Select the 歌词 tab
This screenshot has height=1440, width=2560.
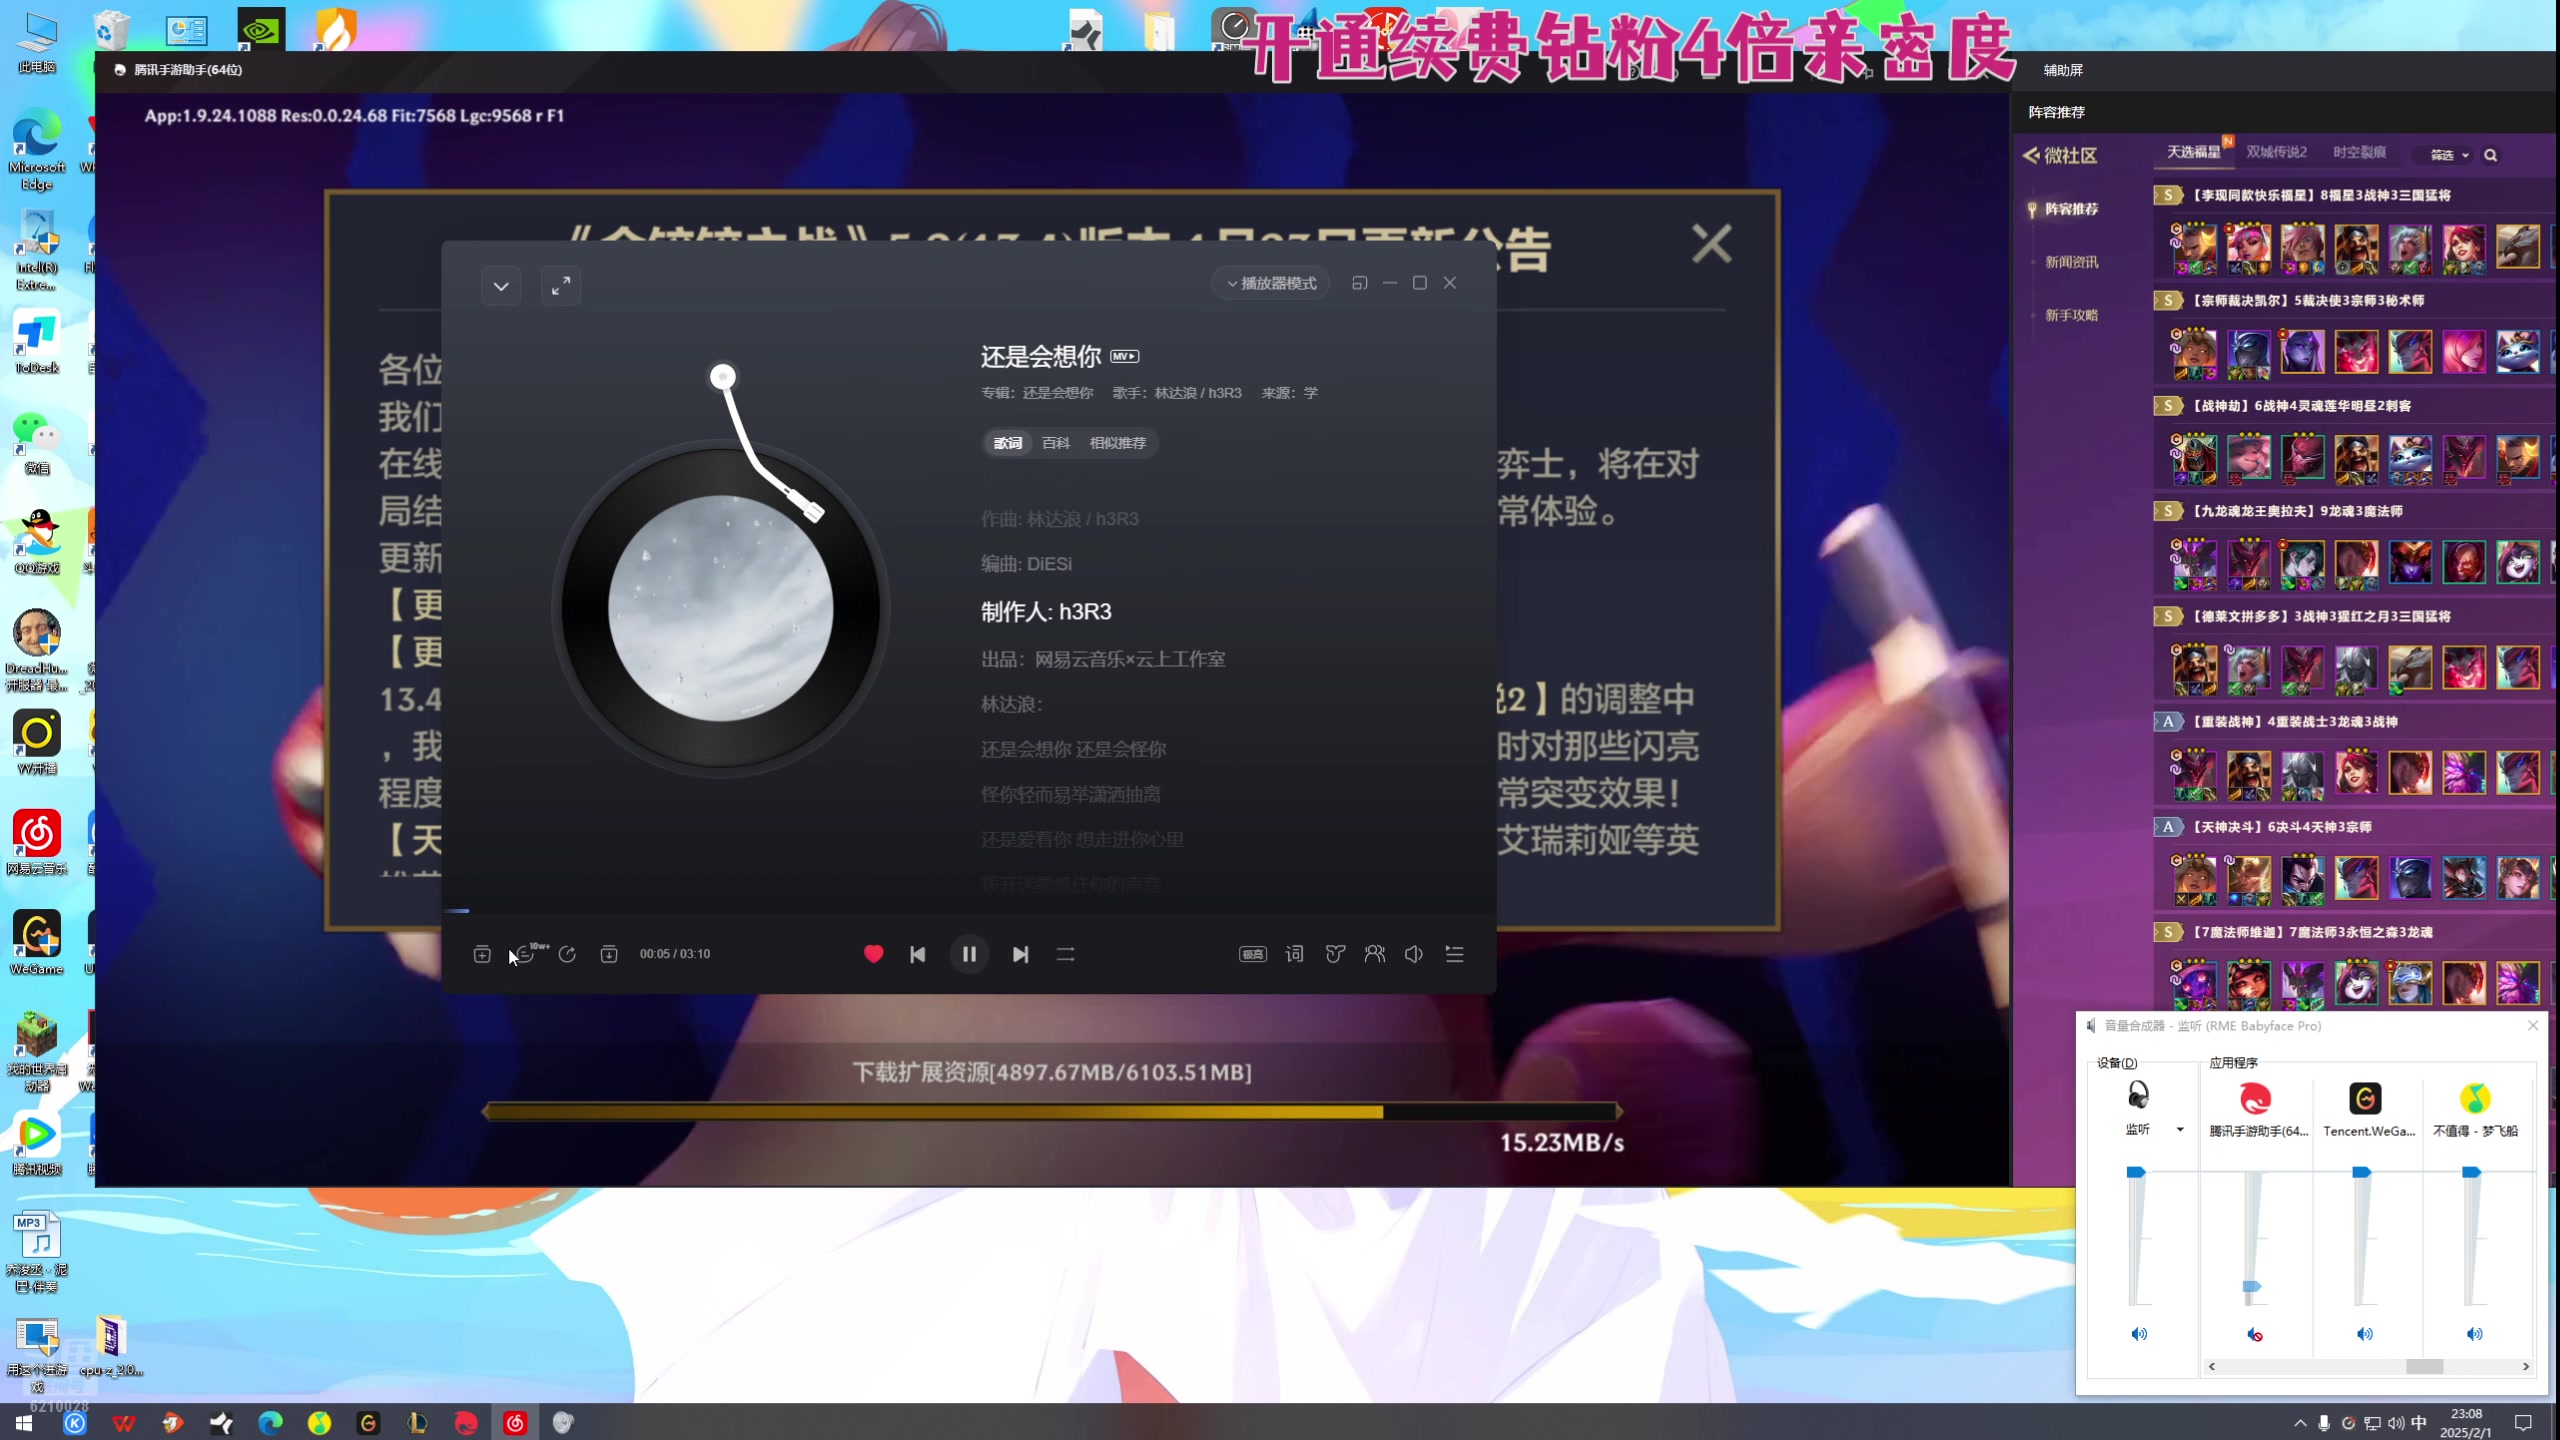click(1008, 443)
